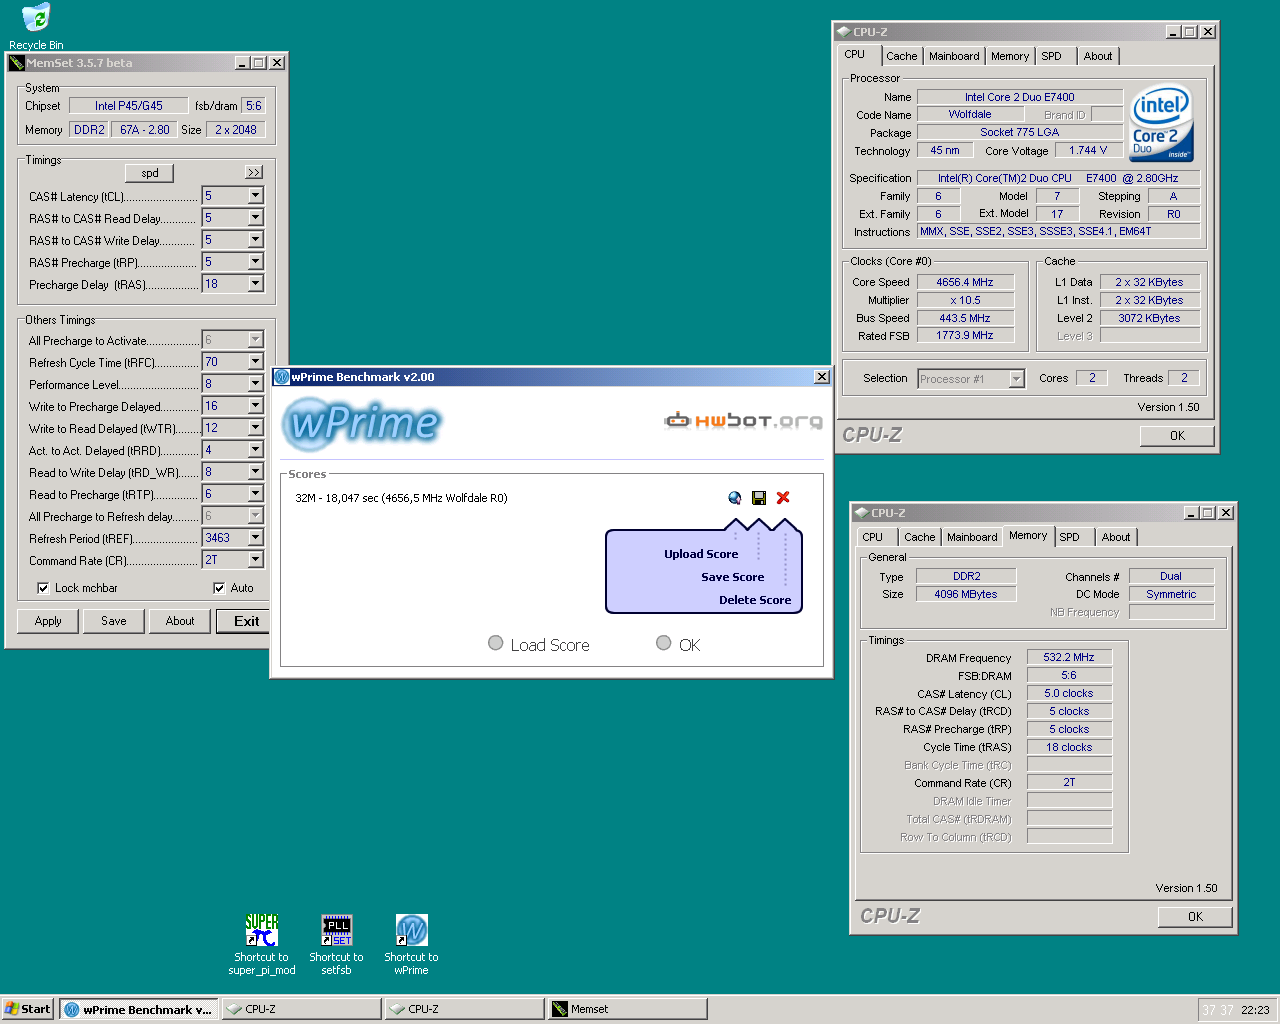Open the Refresh Cycle Time (tRFC) dropdown
1280x1024 pixels.
256,362
